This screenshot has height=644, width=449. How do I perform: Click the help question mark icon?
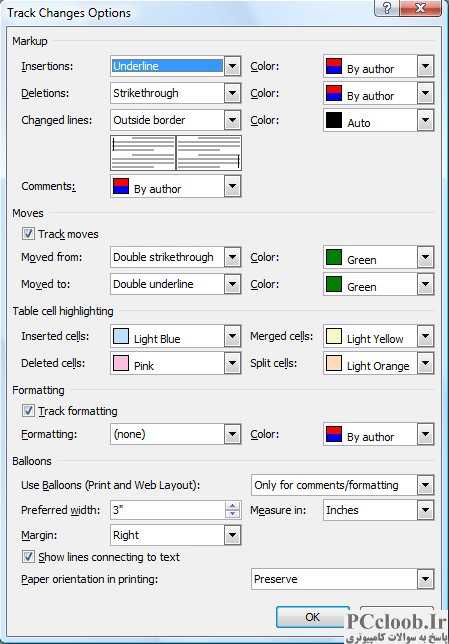pos(386,8)
